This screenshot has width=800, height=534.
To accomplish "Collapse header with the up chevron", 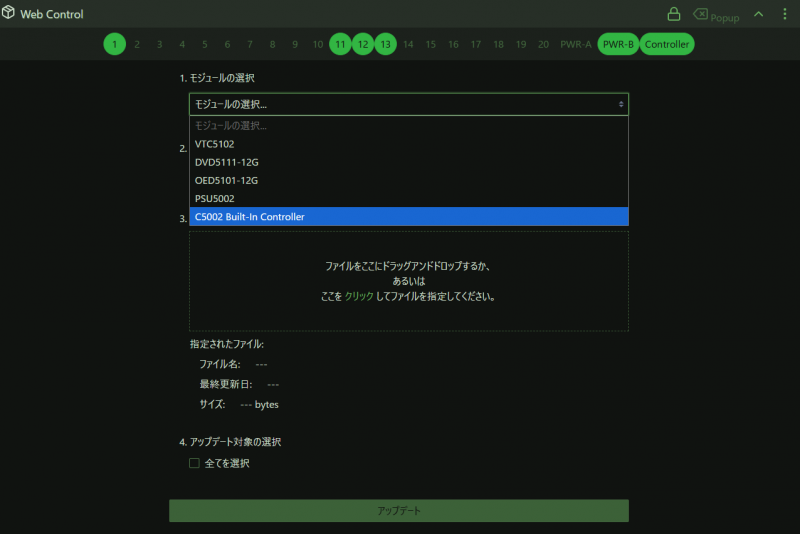I will [x=758, y=15].
